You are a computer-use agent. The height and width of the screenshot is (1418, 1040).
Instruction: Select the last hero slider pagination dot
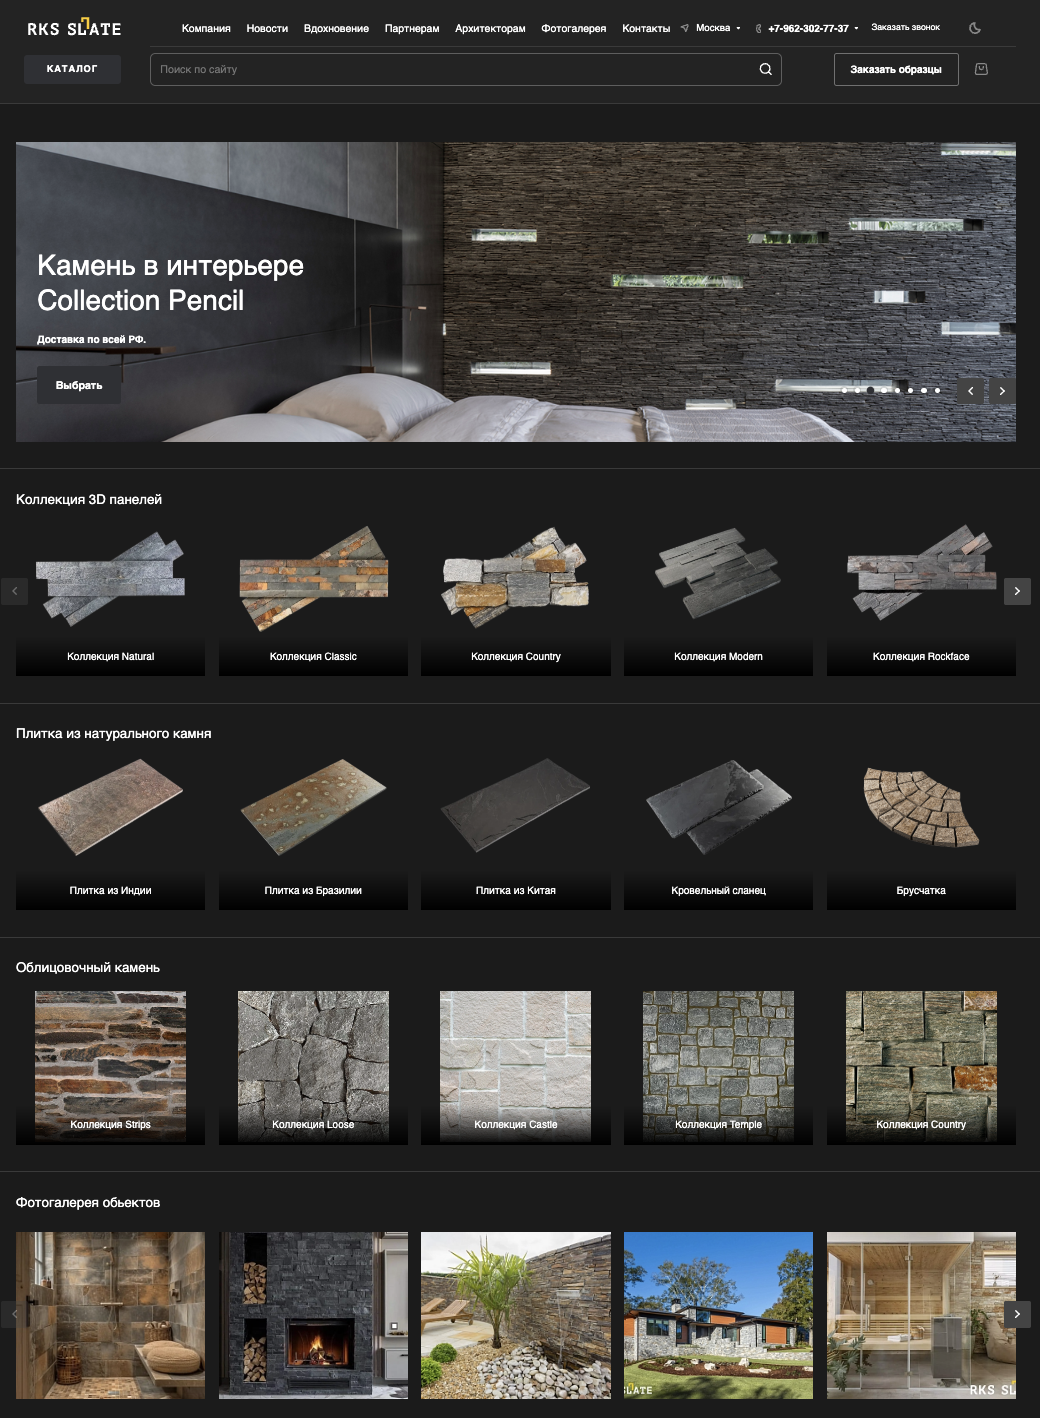[x=937, y=390]
